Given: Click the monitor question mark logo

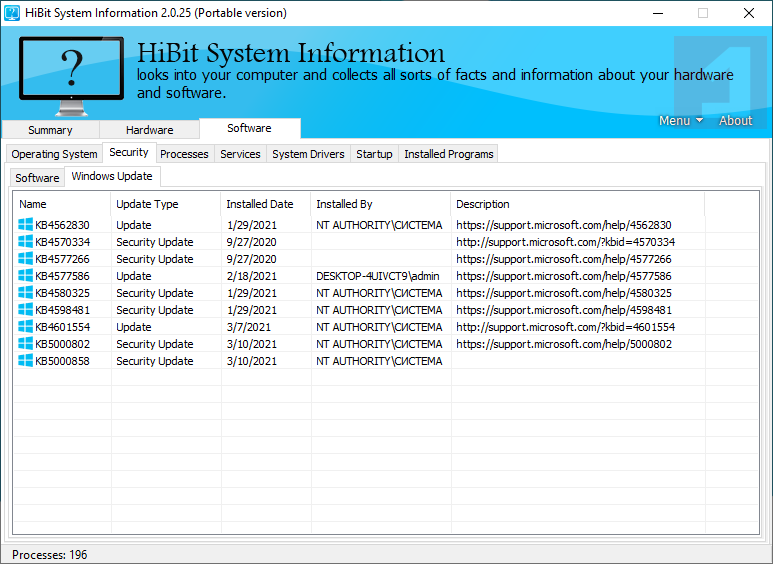Looking at the screenshot, I should point(71,75).
